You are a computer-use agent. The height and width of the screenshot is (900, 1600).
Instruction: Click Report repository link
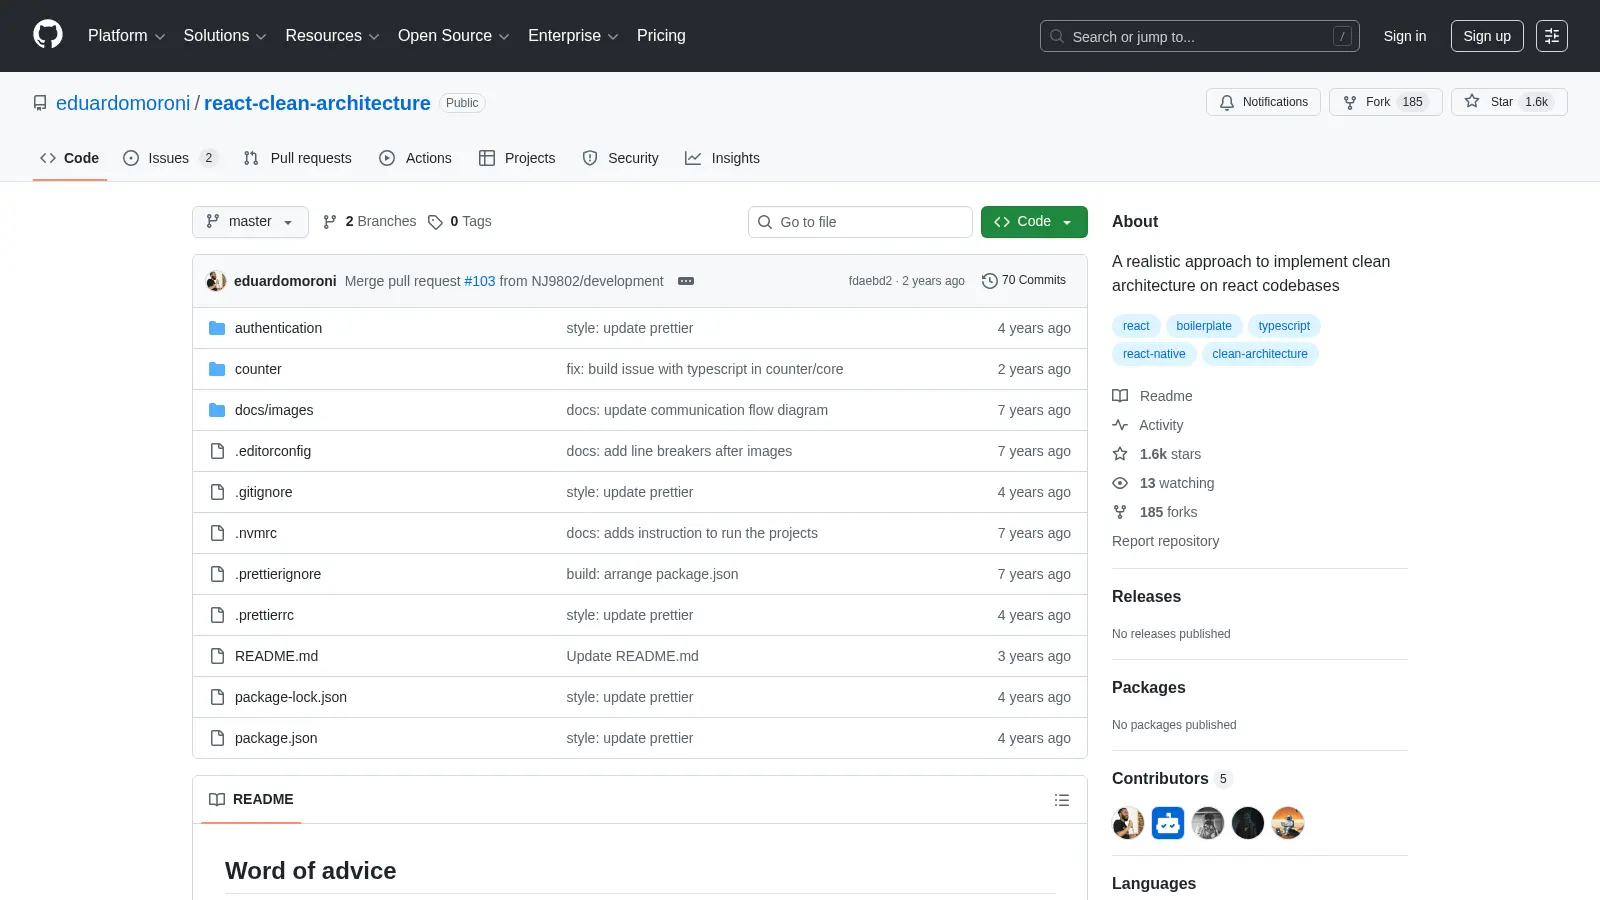1165,541
